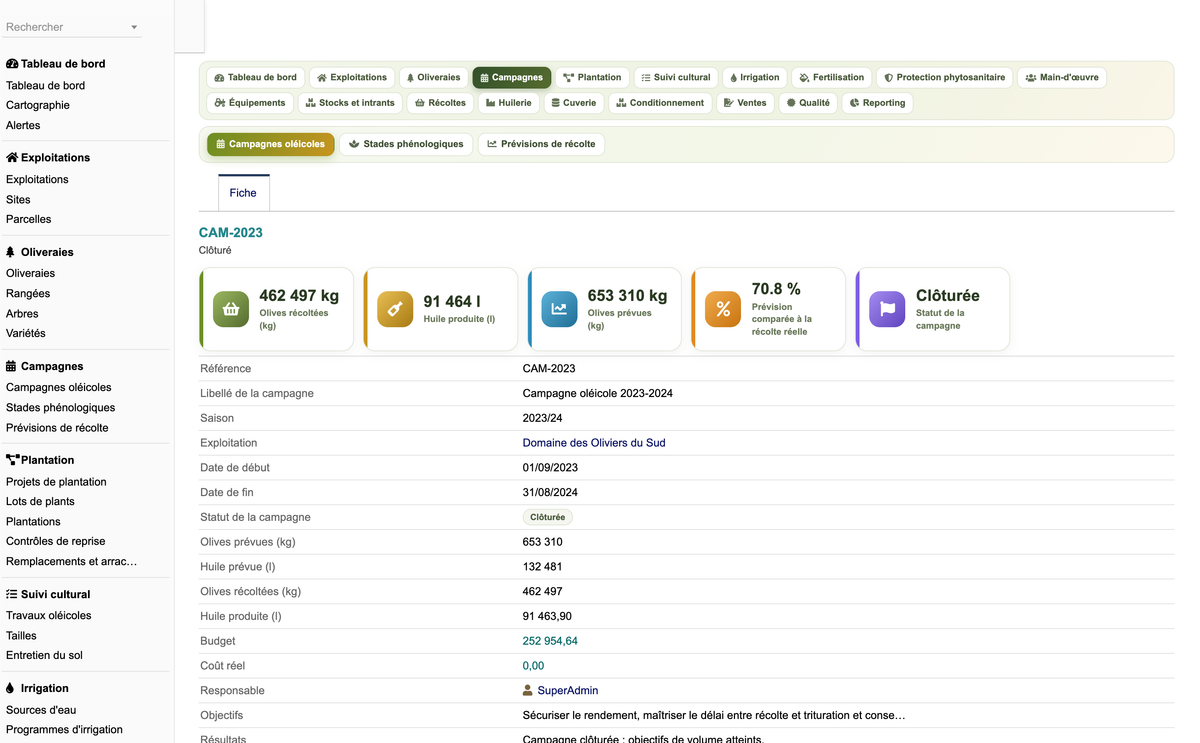1200x743 pixels.
Task: Open the Ventes module
Action: [x=745, y=102]
